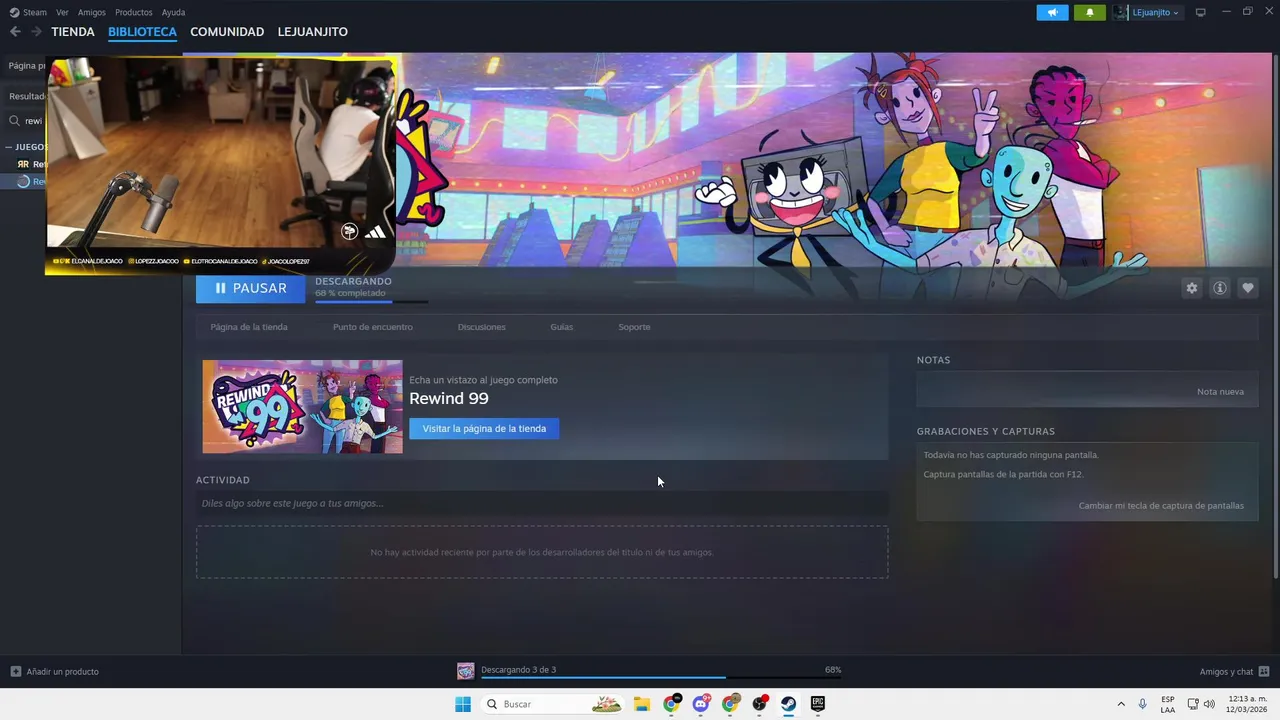Click the bottom download progress bar

tap(661, 678)
